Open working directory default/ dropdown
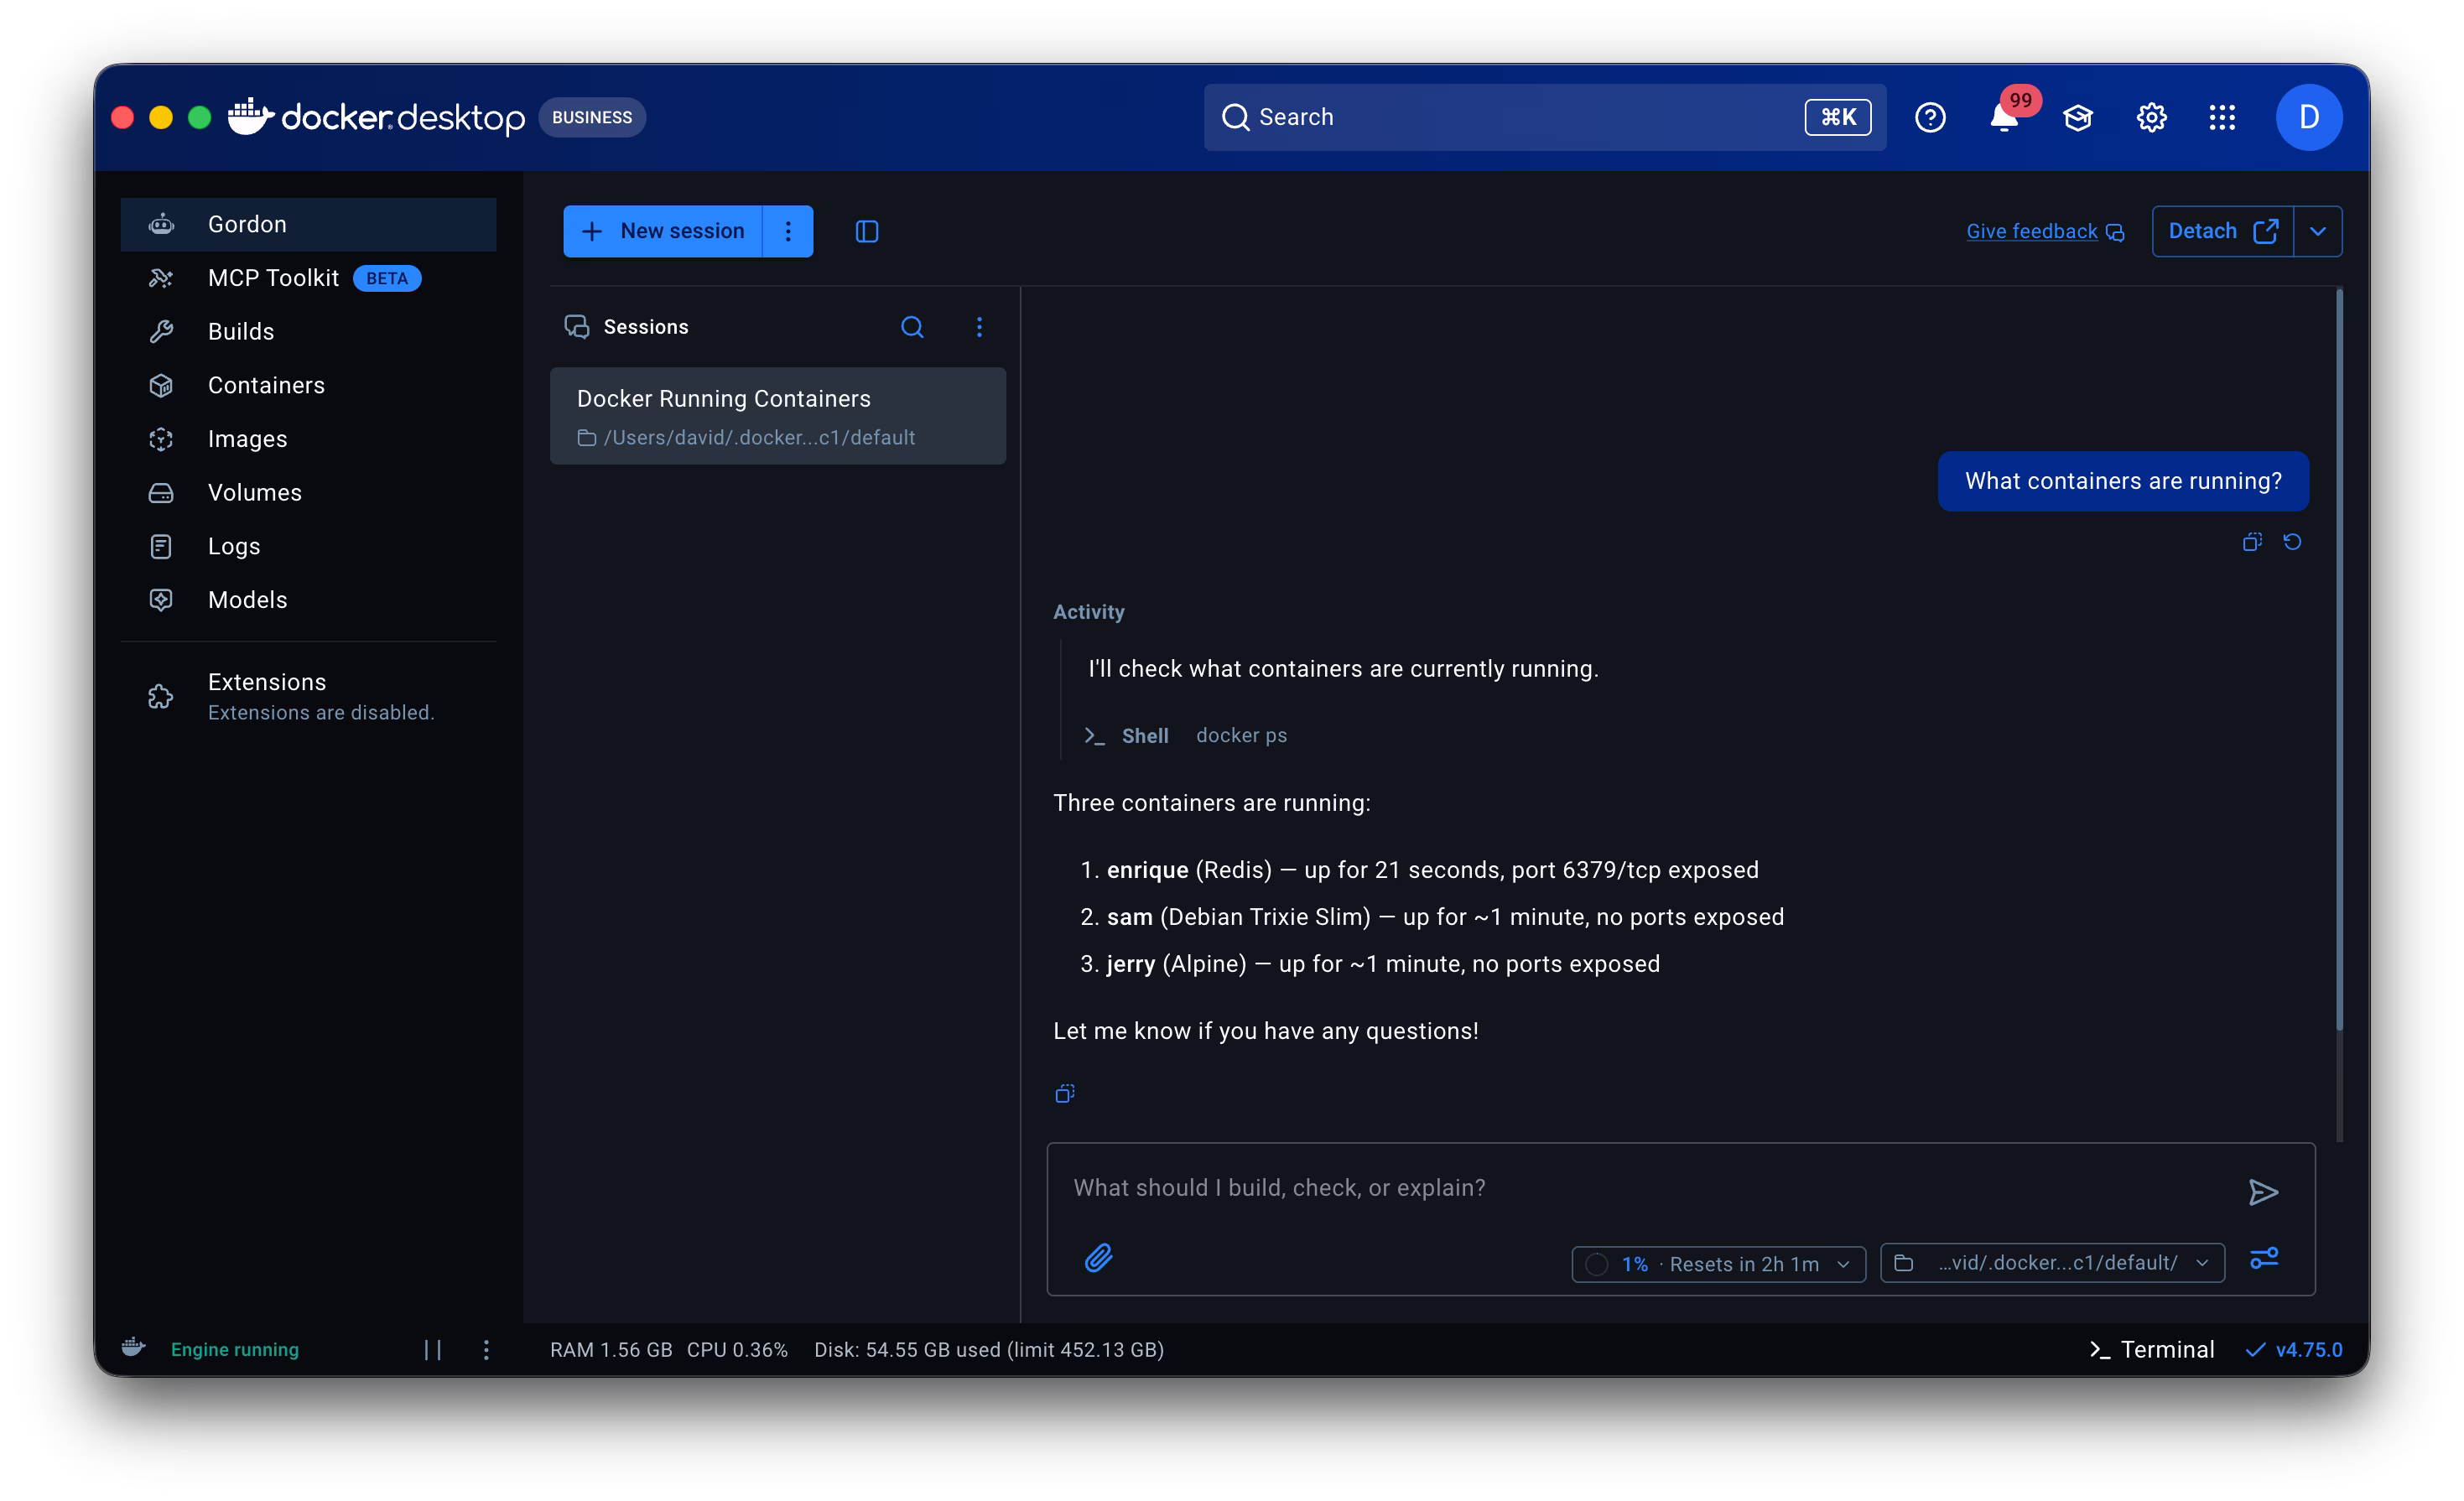This screenshot has width=2464, height=1501. click(2052, 1263)
